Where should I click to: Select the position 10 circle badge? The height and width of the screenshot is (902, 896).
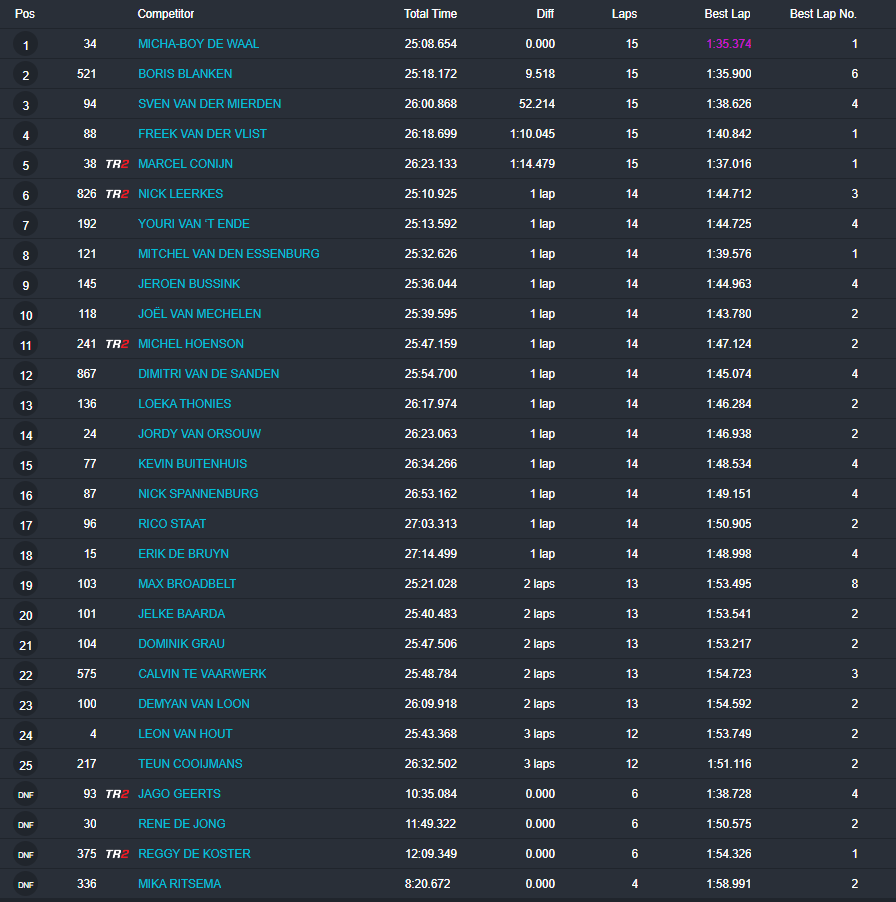point(26,315)
